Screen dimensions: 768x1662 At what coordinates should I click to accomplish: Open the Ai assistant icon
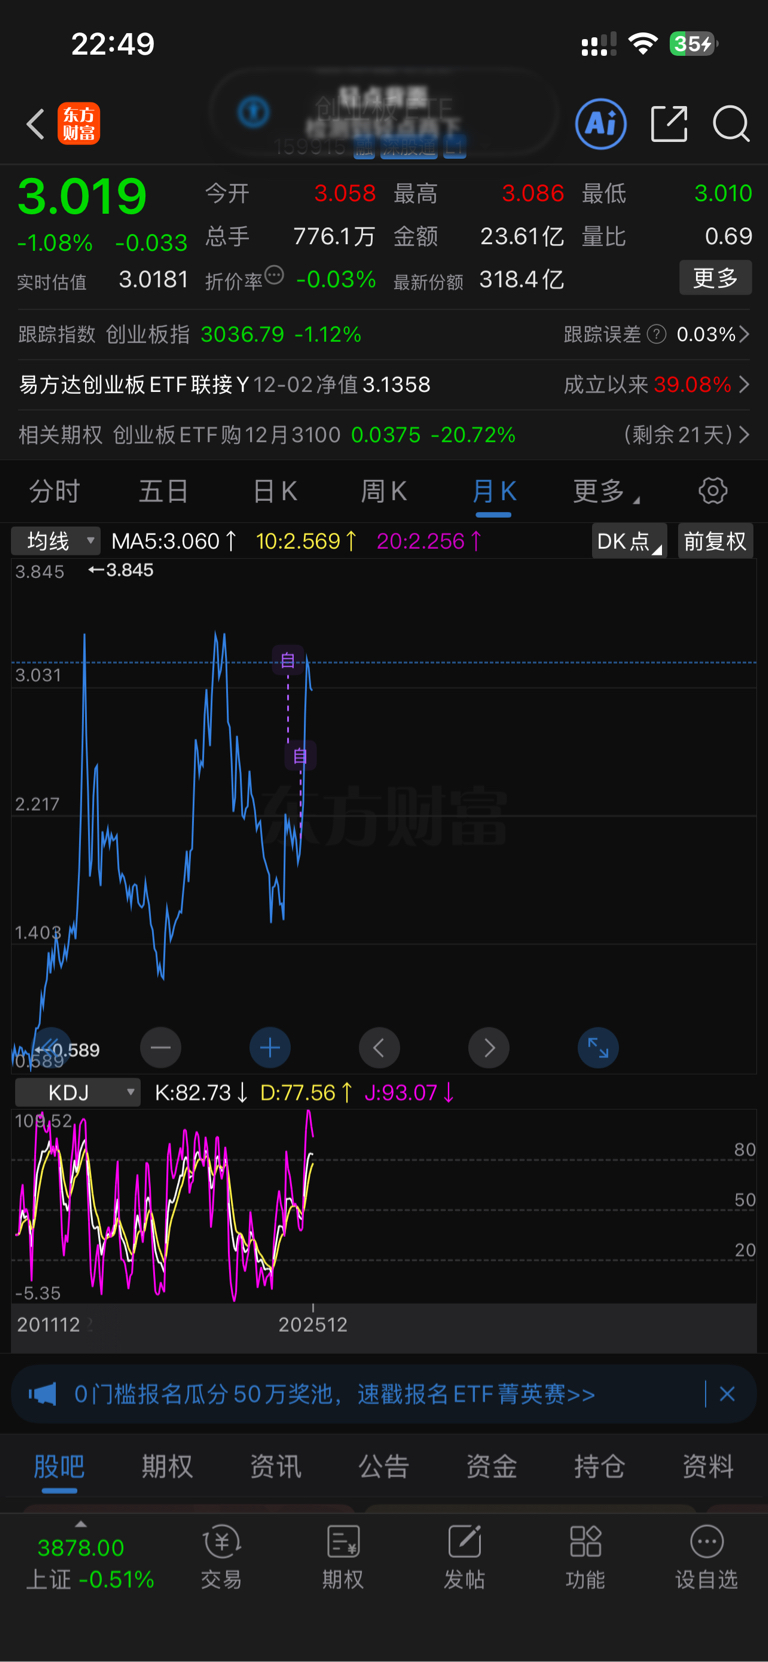(601, 124)
